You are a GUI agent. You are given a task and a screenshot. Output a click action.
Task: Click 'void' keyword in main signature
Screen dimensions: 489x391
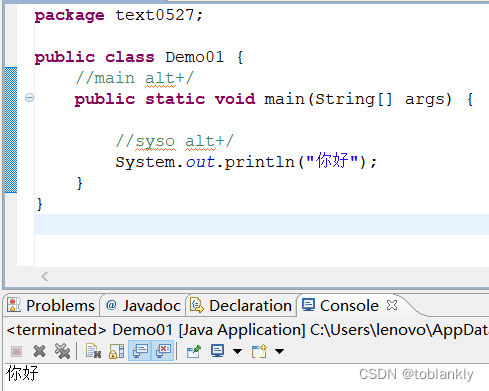[235, 99]
